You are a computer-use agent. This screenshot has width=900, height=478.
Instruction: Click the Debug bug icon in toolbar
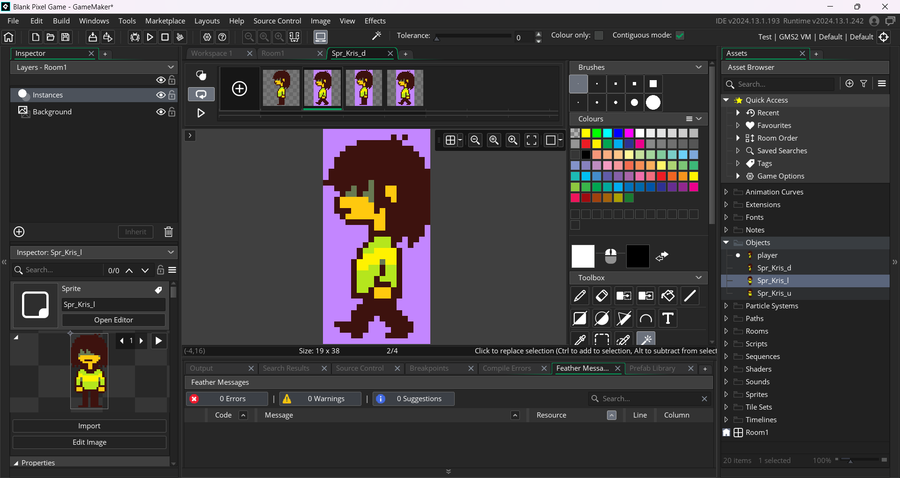click(135, 37)
